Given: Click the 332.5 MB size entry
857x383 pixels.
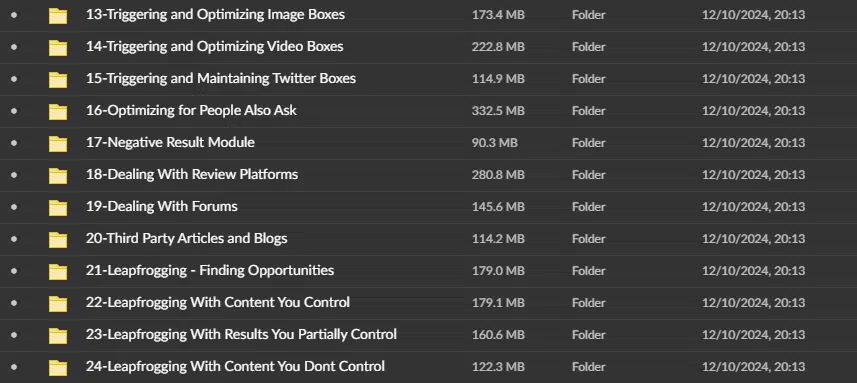Looking at the screenshot, I should pyautogui.click(x=498, y=111).
